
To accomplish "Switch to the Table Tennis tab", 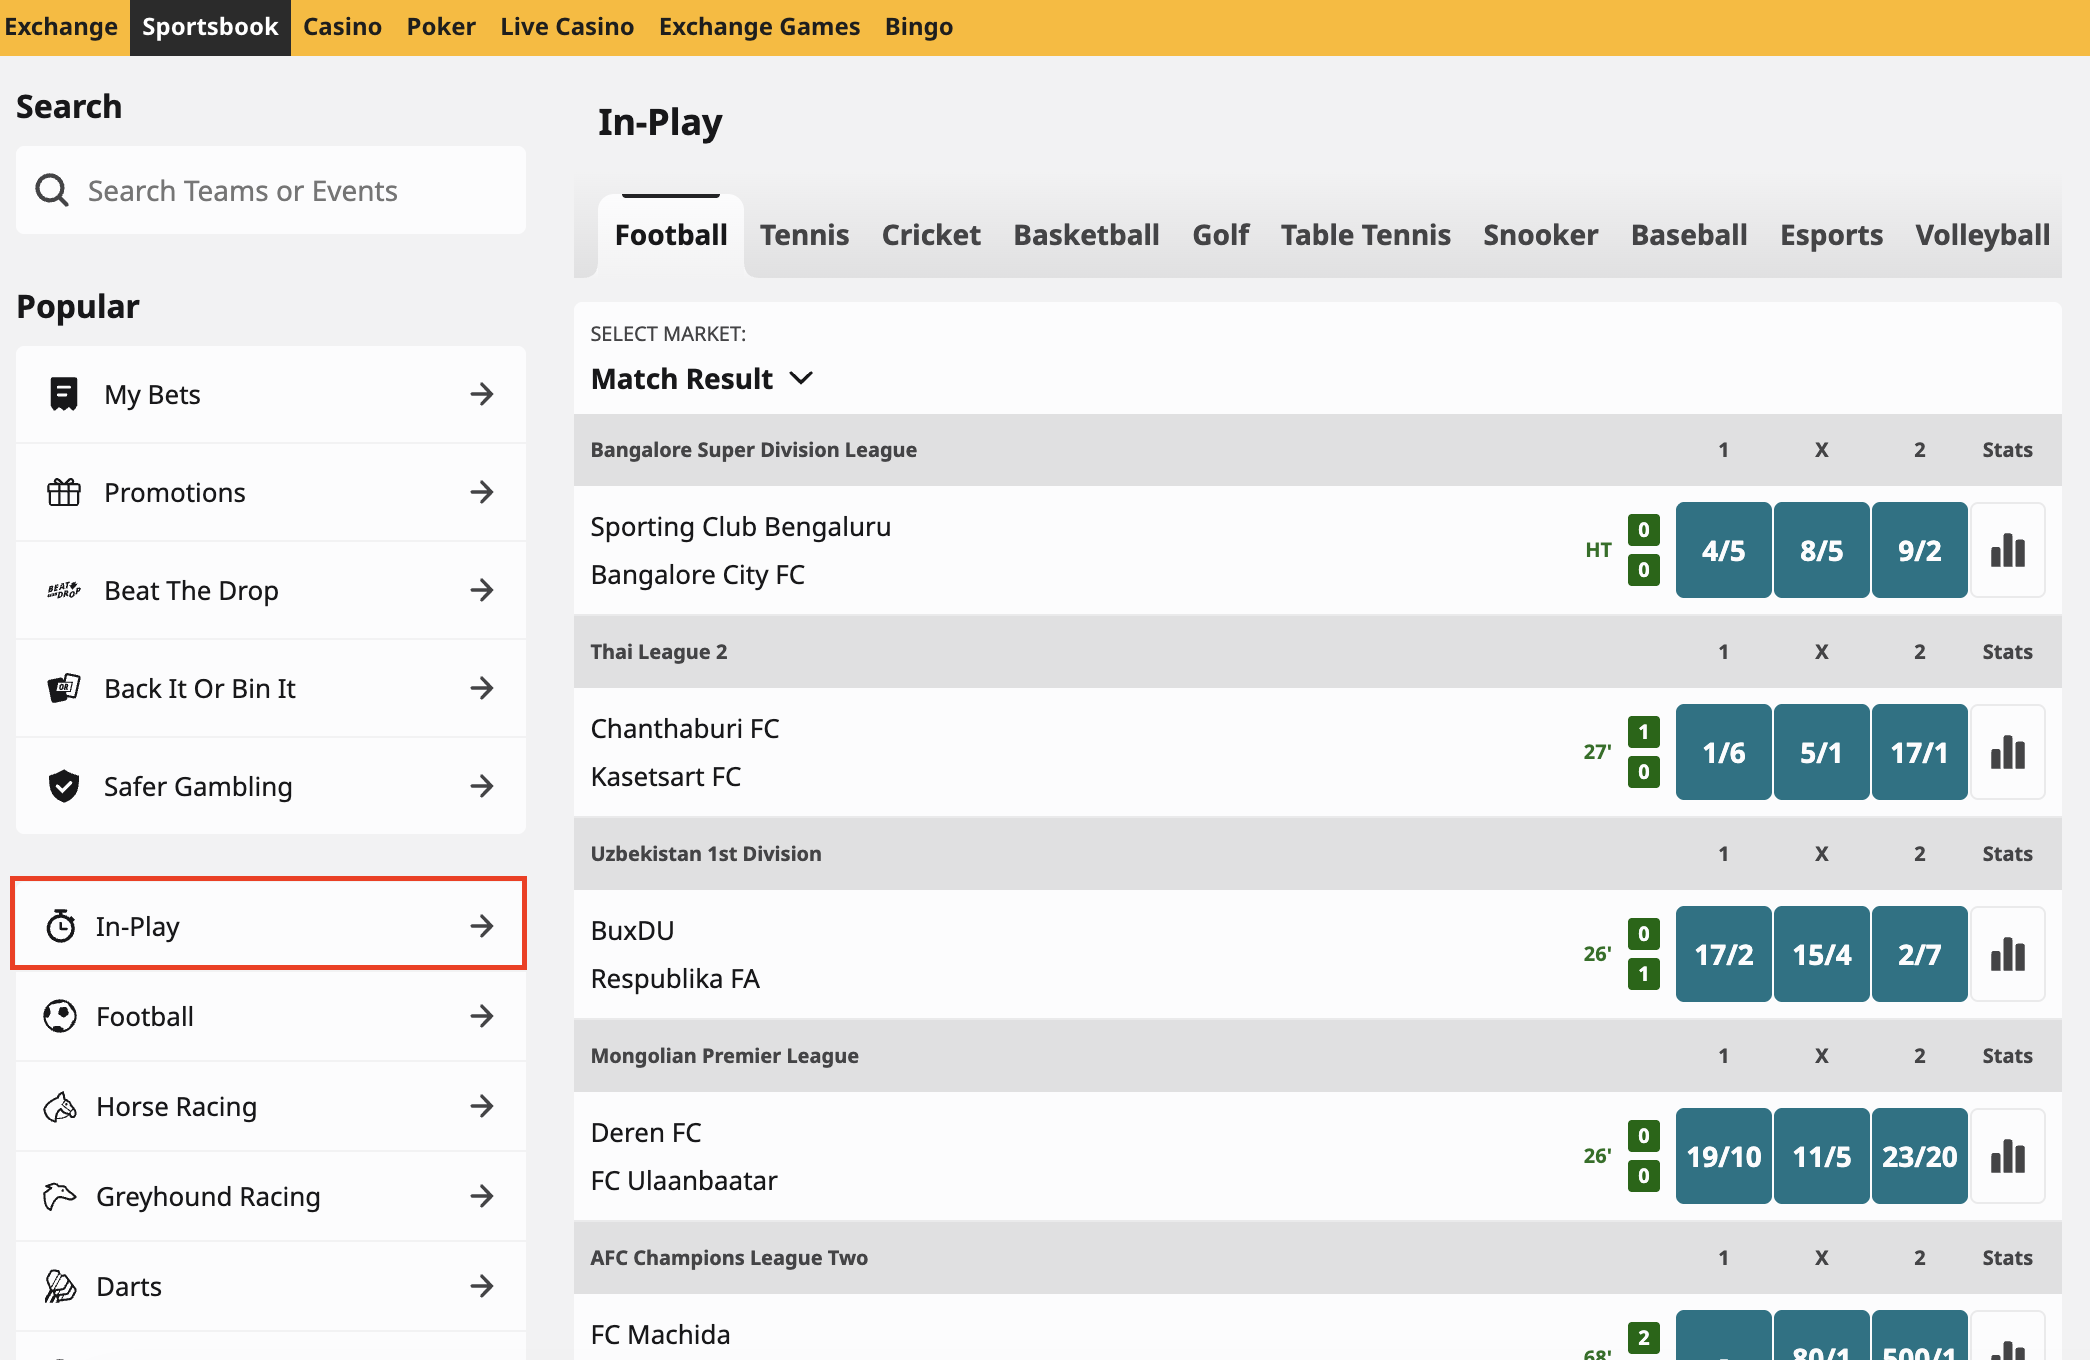I will [1365, 235].
